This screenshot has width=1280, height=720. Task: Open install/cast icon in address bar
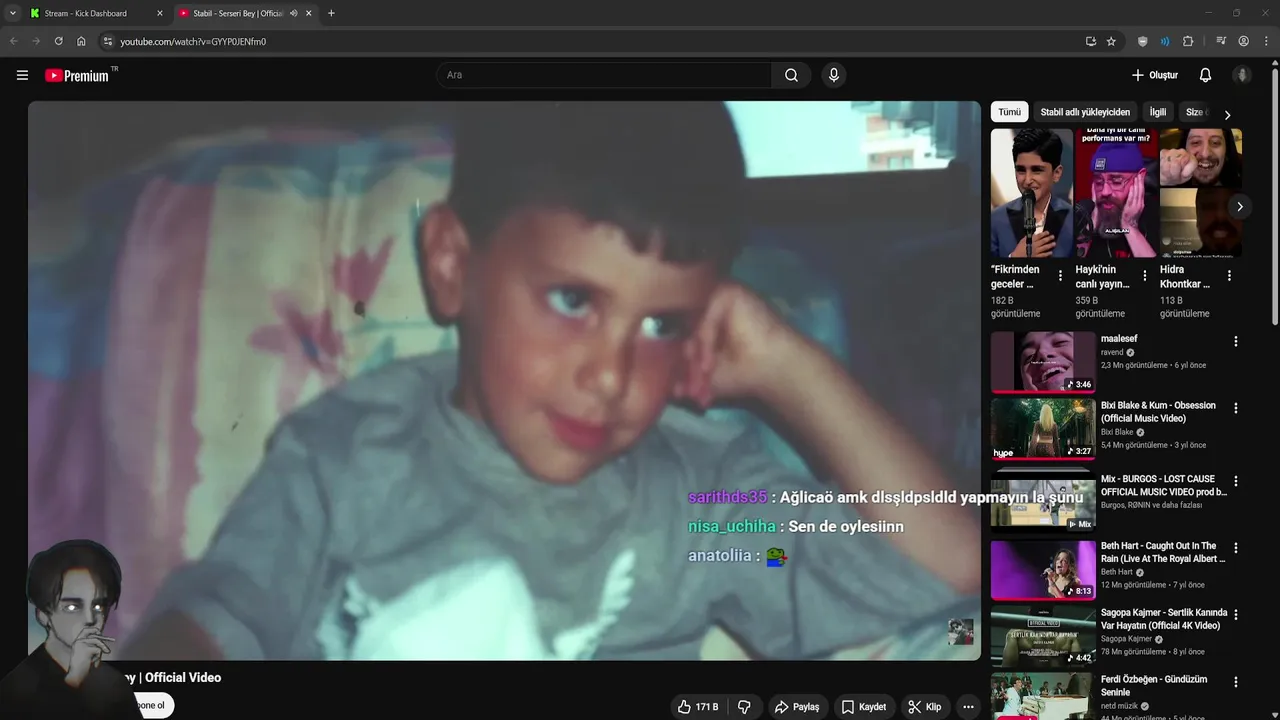coord(1090,41)
